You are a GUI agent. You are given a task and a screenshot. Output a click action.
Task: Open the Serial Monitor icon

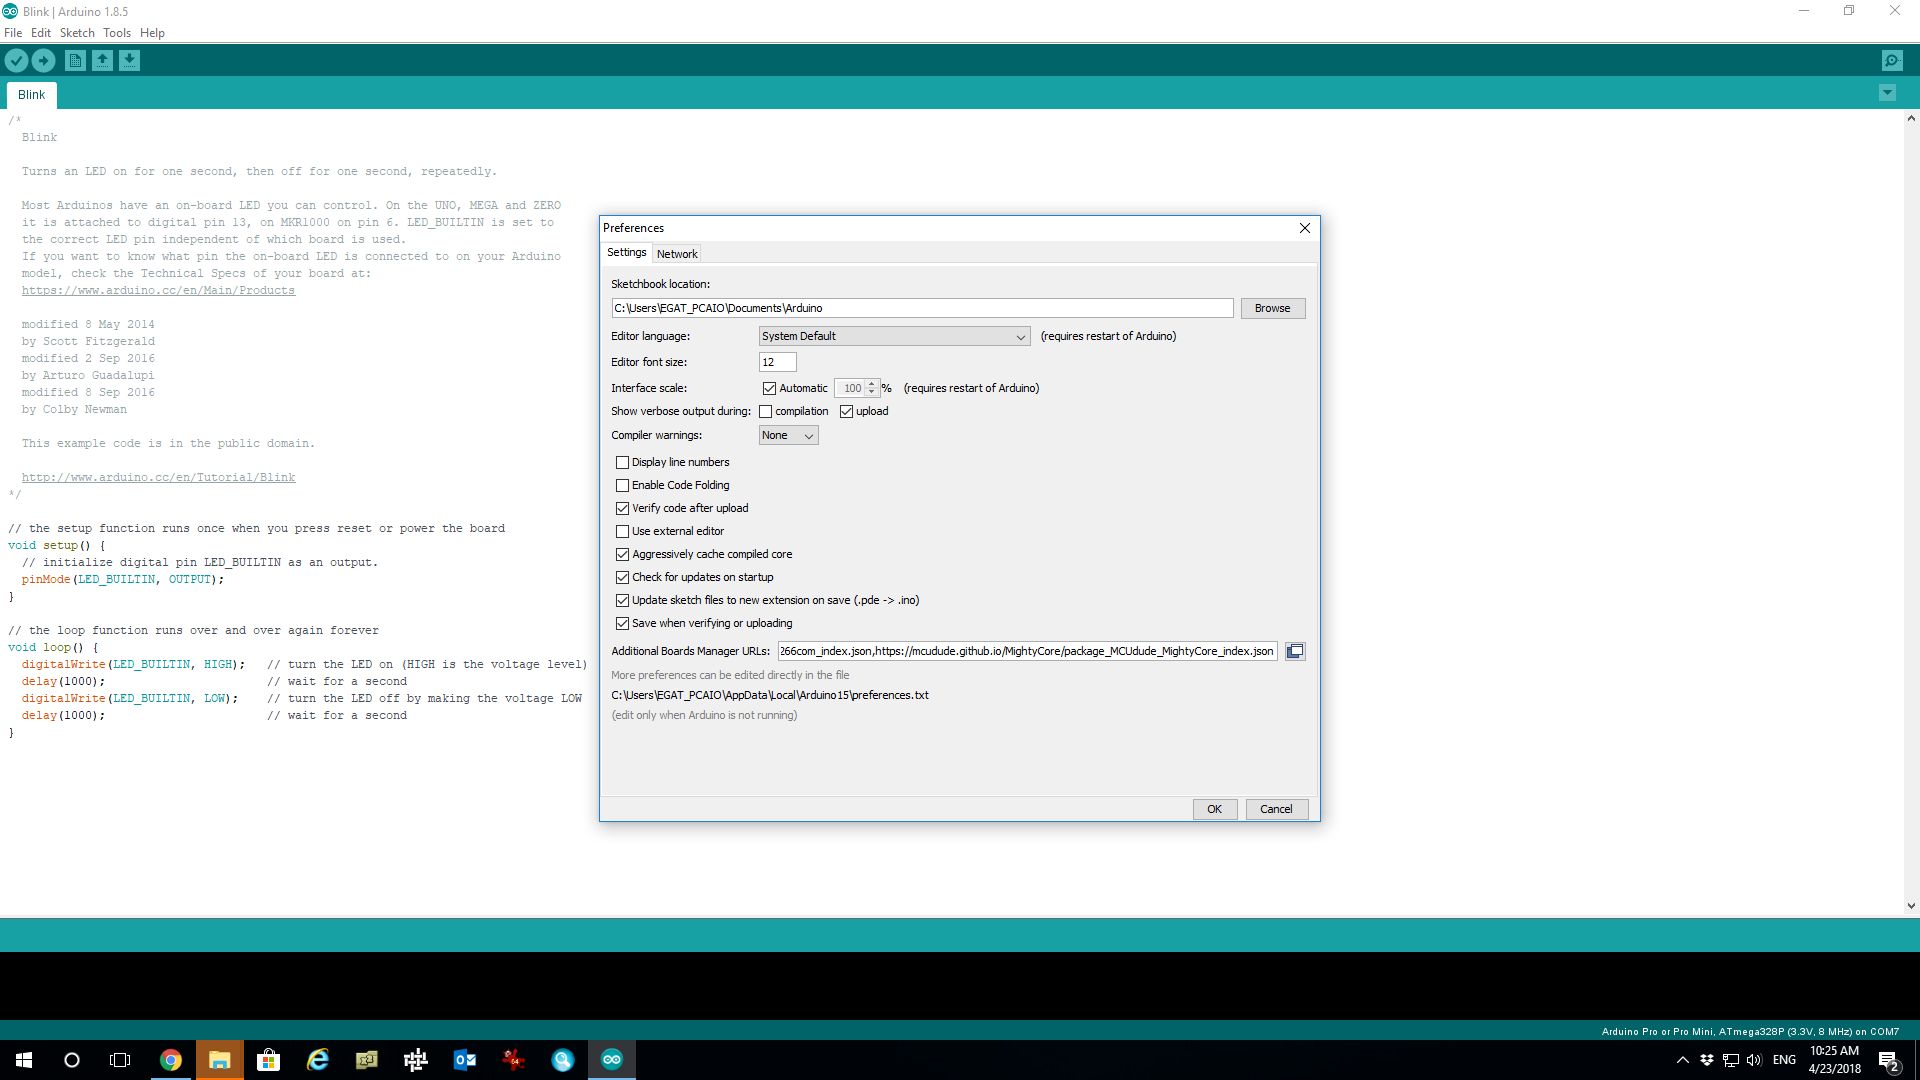pos(1892,61)
